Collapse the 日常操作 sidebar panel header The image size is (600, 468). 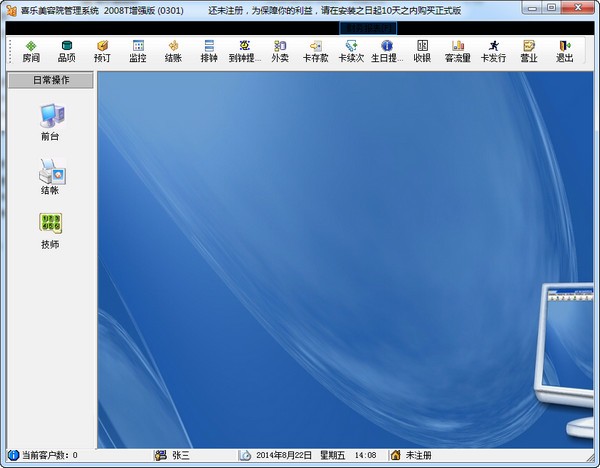(50, 80)
